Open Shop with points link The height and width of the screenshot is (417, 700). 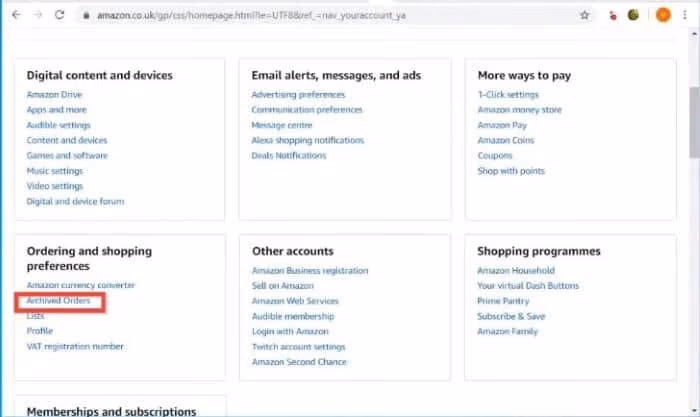[511, 171]
